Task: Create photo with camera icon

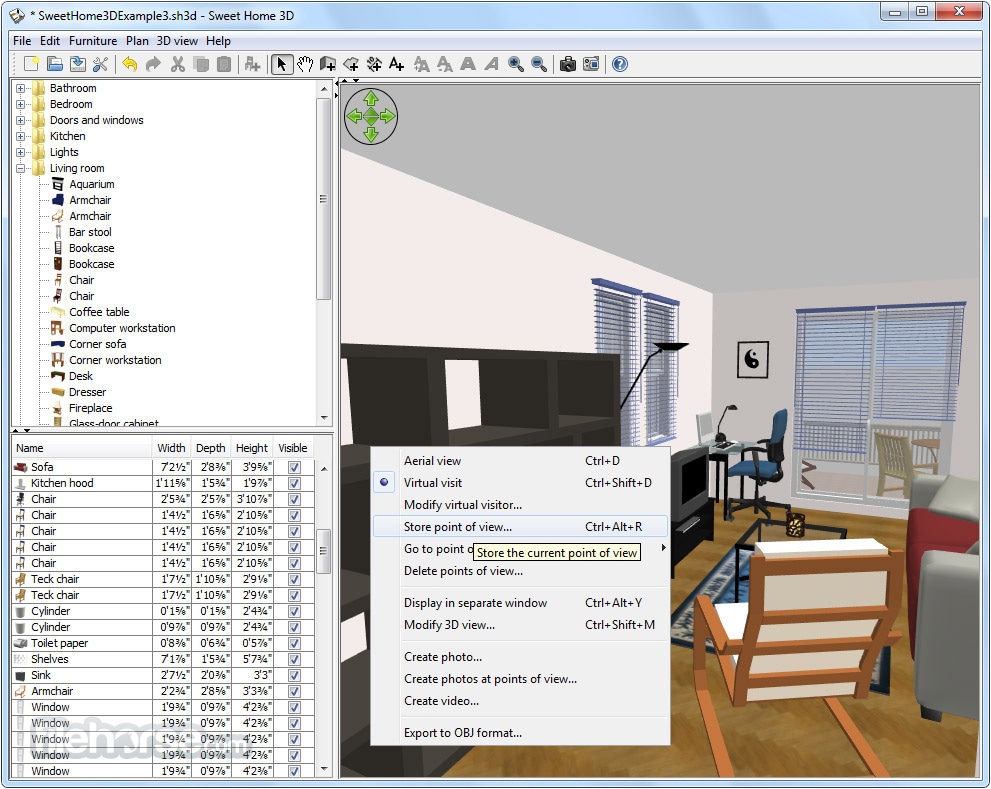Action: (568, 64)
